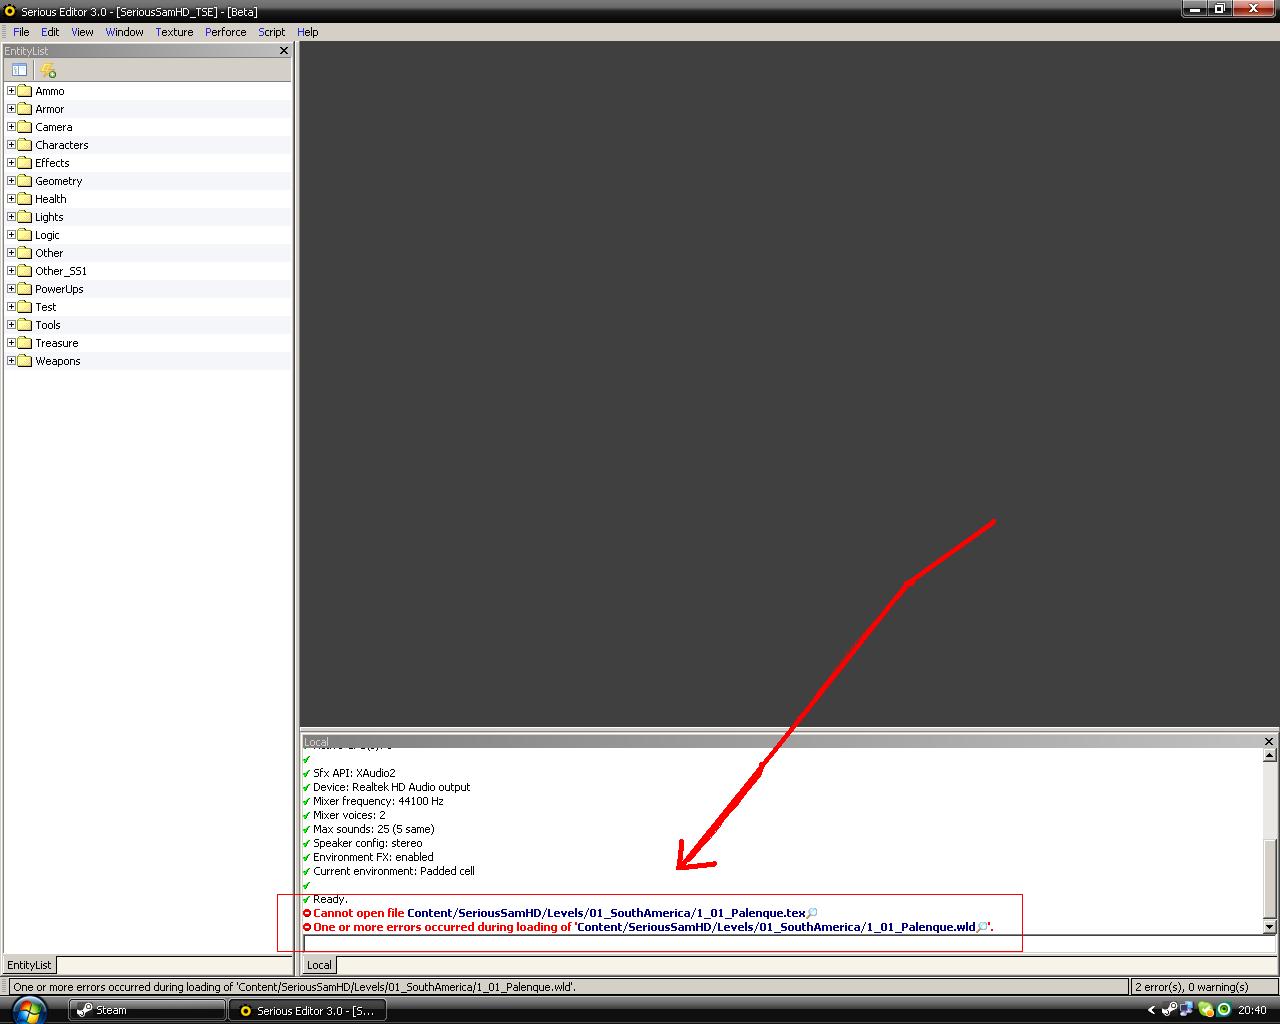Click the 'Sfx API: XAudio2' log line
Viewport: 1280px width, 1024px height.
click(x=354, y=773)
